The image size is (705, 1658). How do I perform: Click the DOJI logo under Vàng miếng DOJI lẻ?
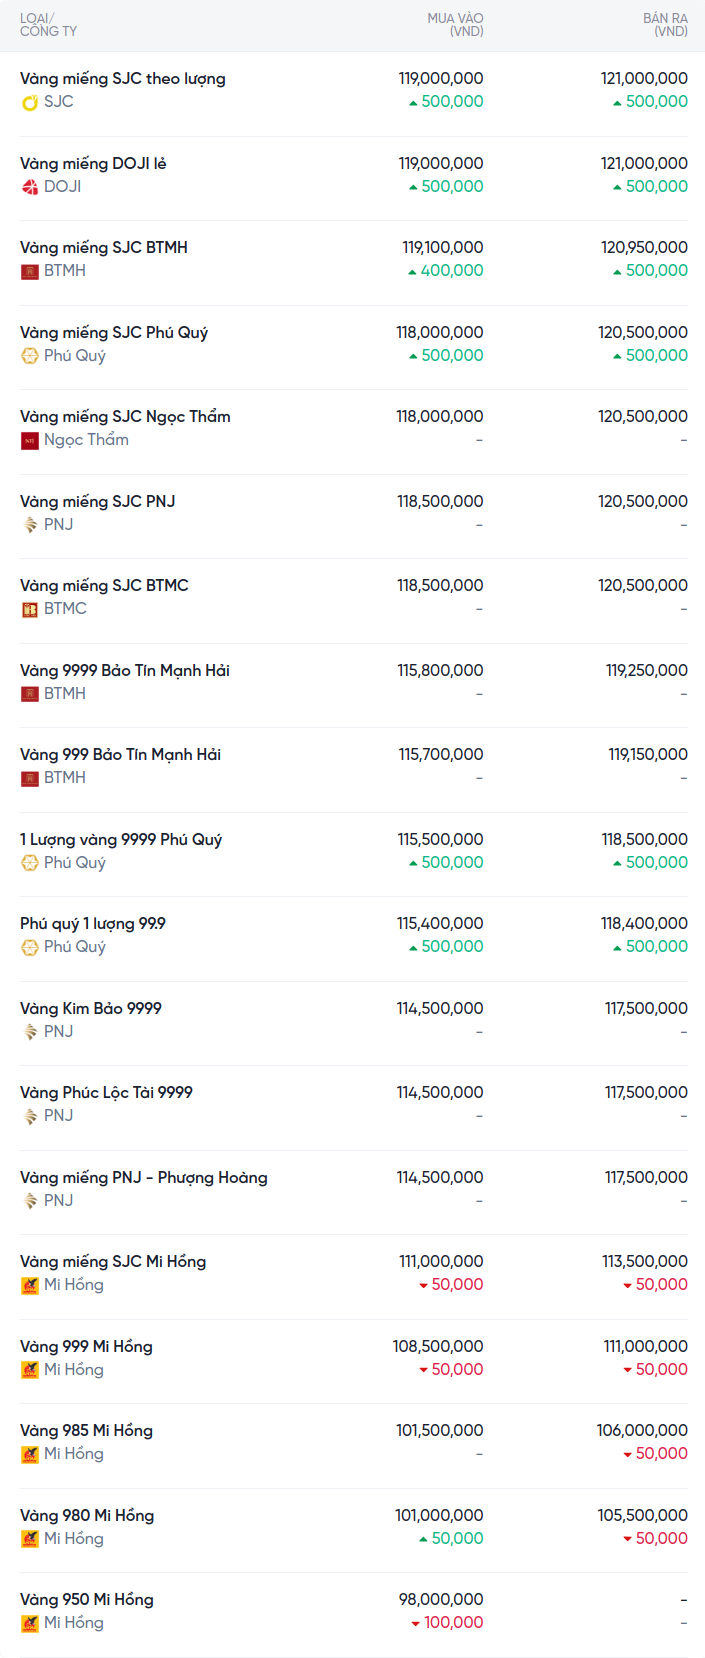[x=30, y=187]
